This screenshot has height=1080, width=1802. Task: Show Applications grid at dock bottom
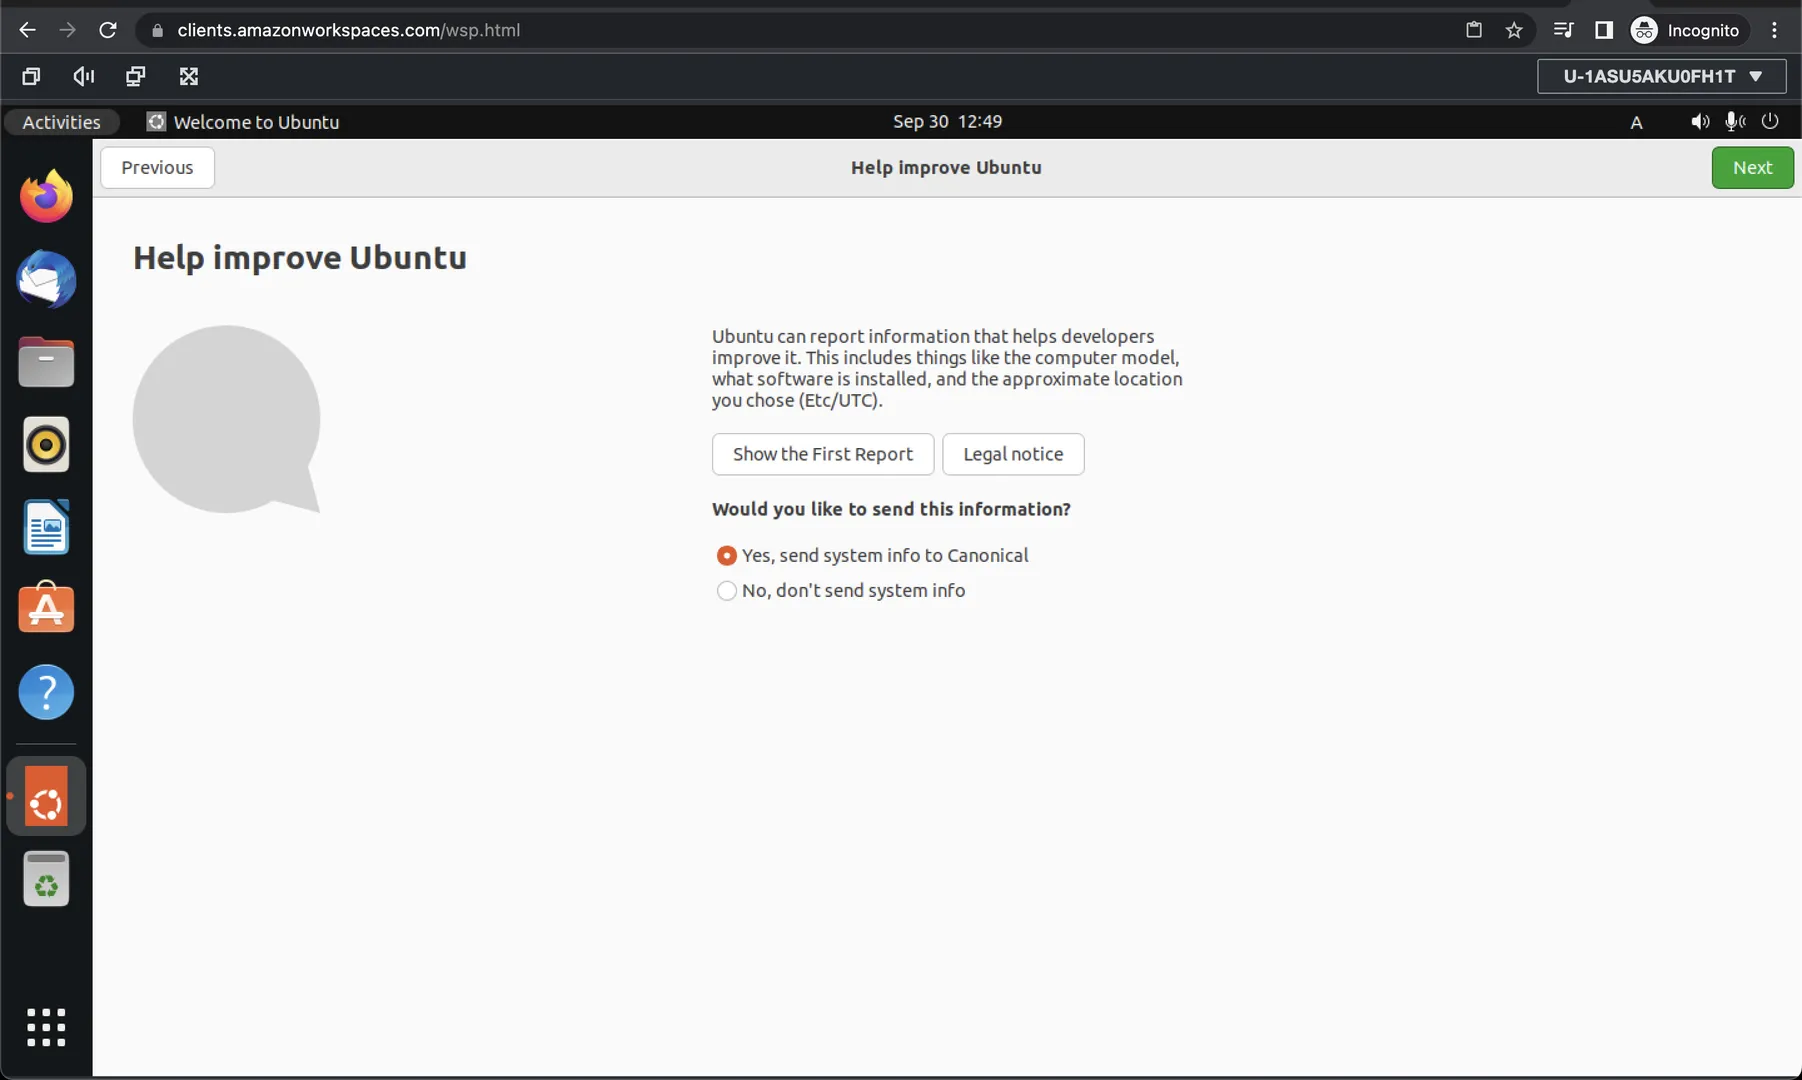point(46,1027)
